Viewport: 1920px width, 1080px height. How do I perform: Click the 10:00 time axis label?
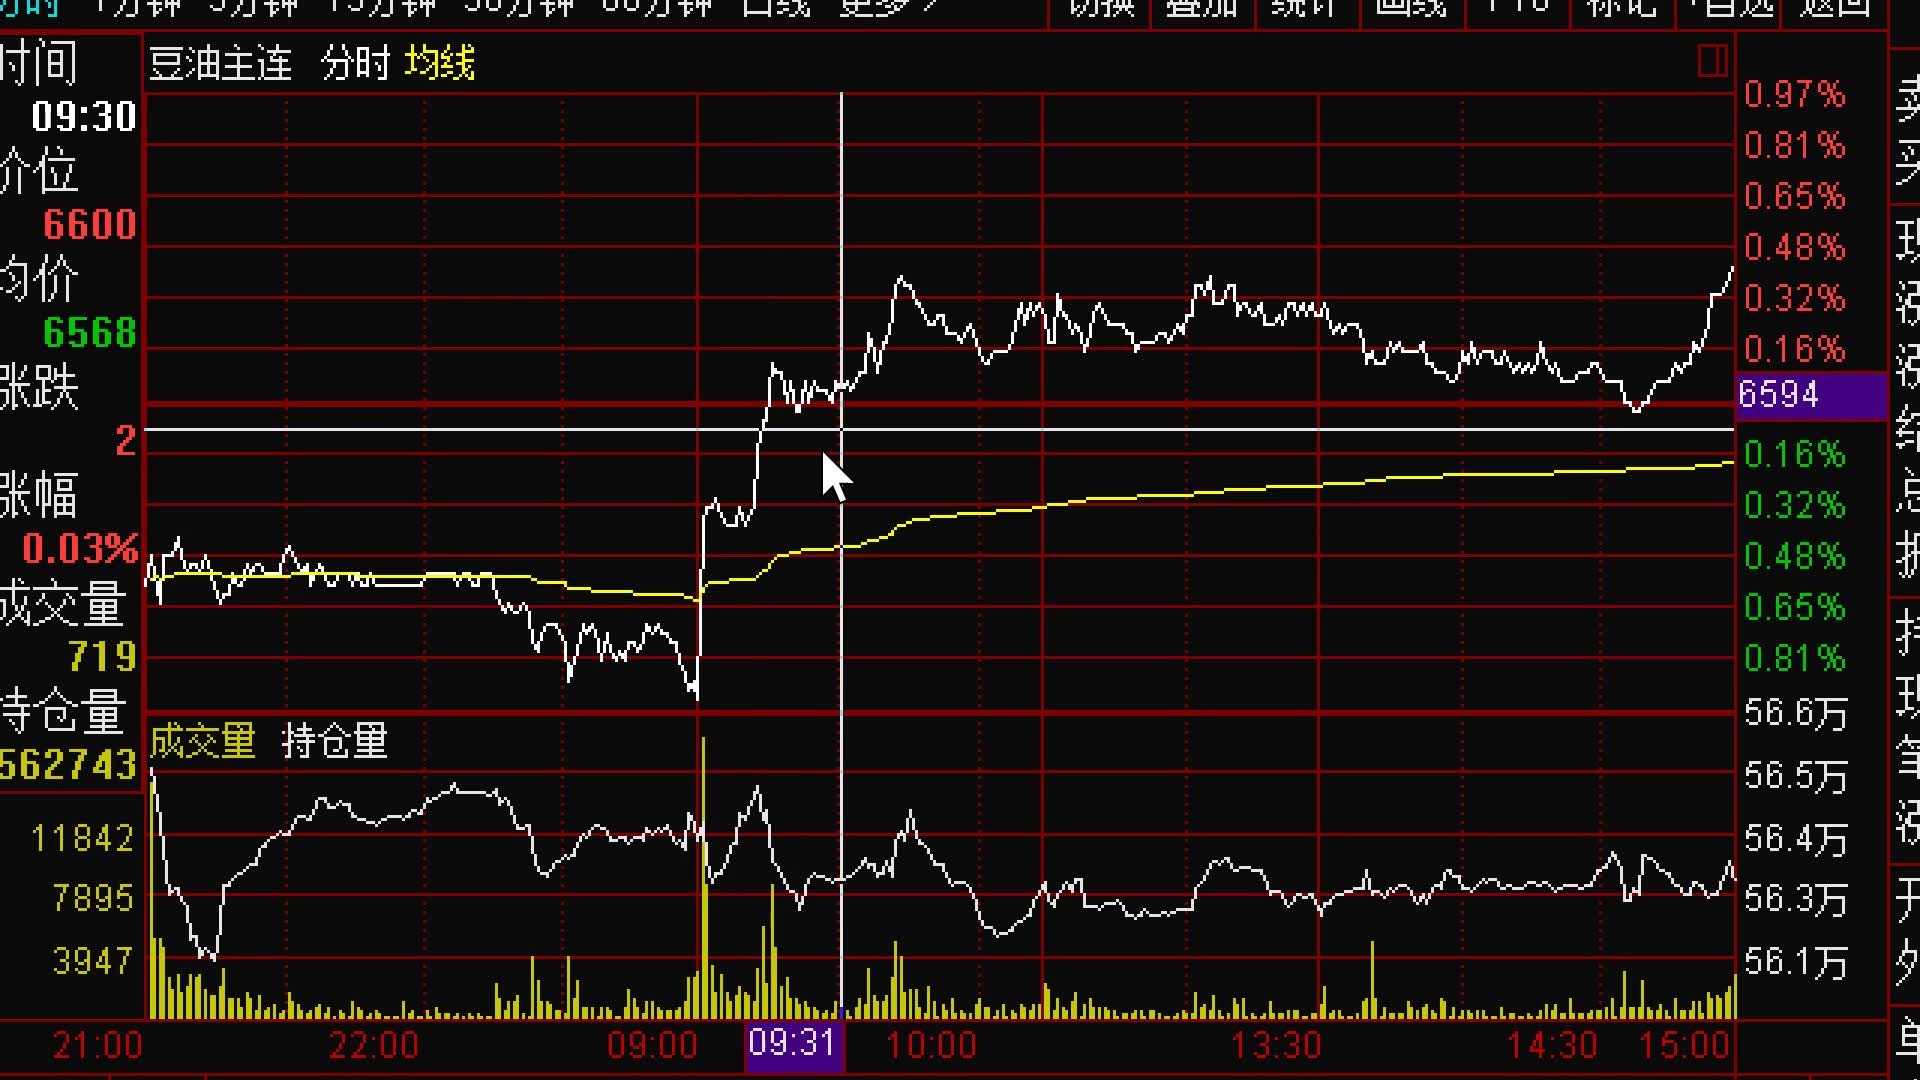tap(932, 1046)
